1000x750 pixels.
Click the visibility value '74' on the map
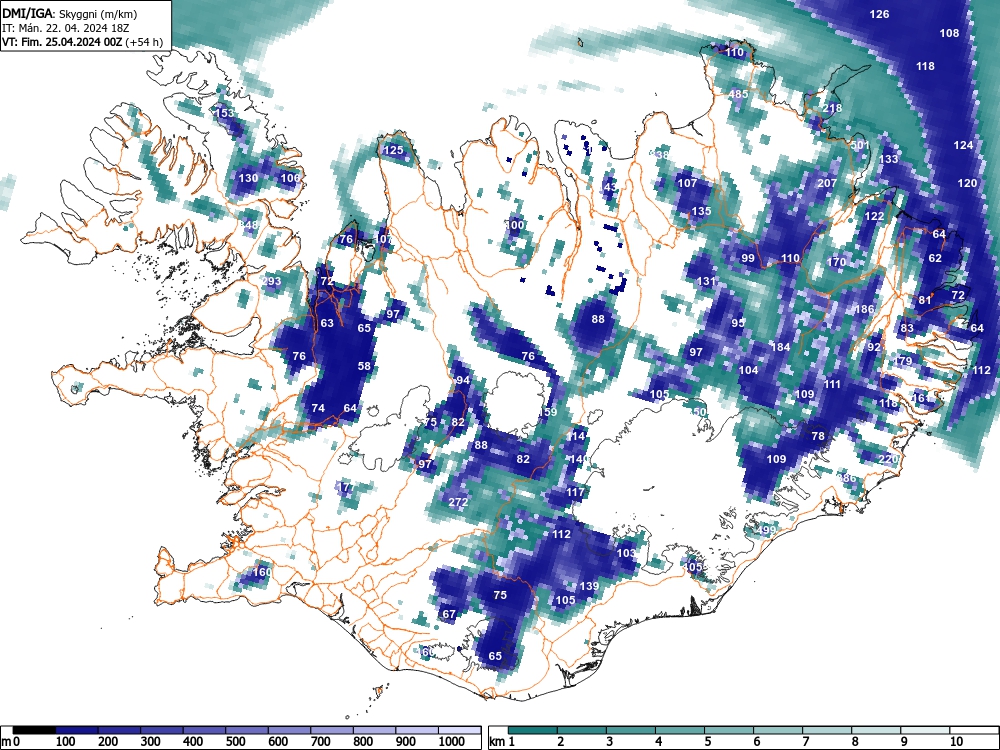tap(318, 408)
